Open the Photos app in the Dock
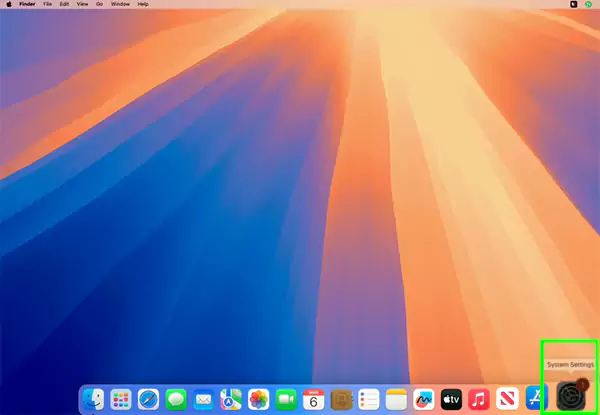The image size is (600, 415). click(259, 399)
